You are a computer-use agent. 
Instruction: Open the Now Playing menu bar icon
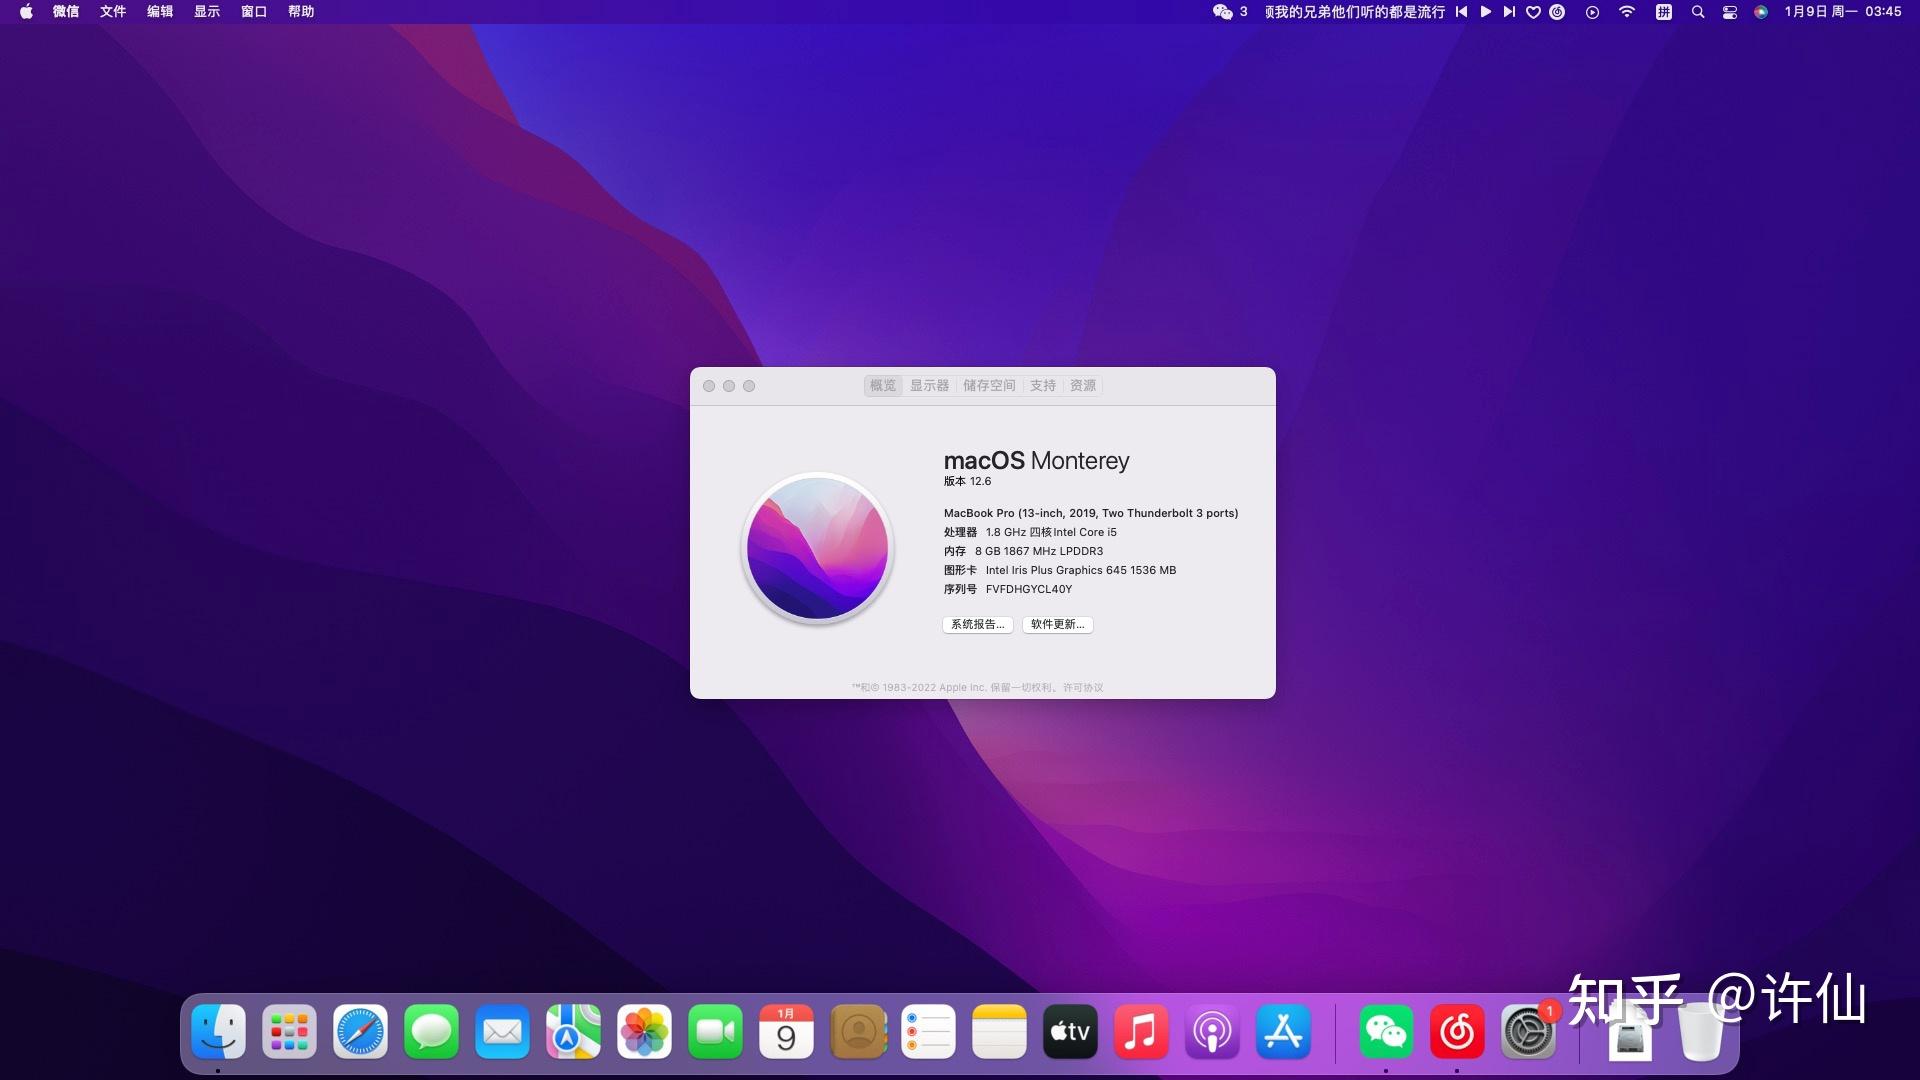click(1592, 12)
